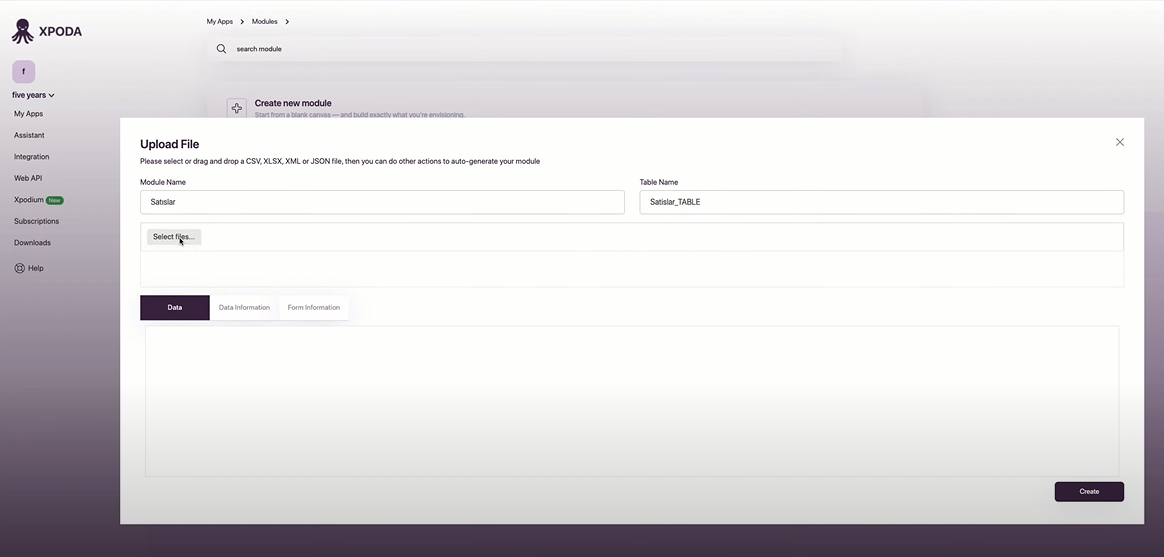Image resolution: width=1164 pixels, height=557 pixels.
Task: Click the Create button
Action: pos(1089,492)
